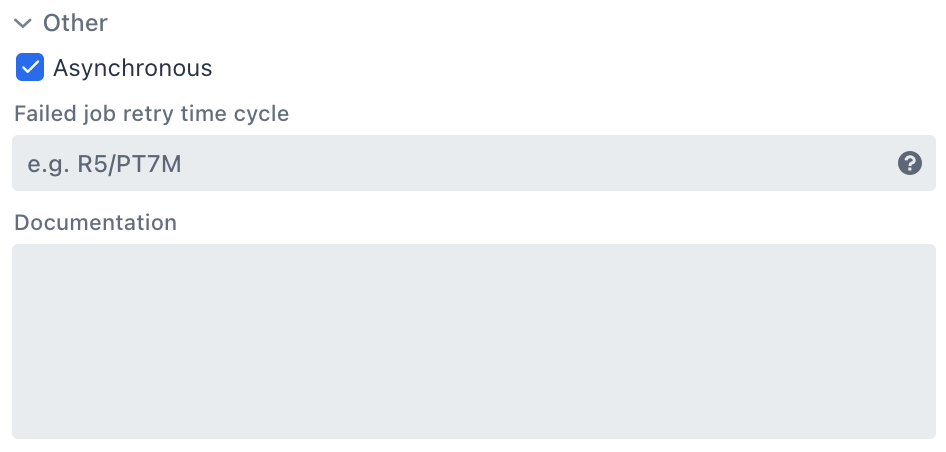
Task: Click the bottom area of Documentation textarea
Action: coord(473,420)
